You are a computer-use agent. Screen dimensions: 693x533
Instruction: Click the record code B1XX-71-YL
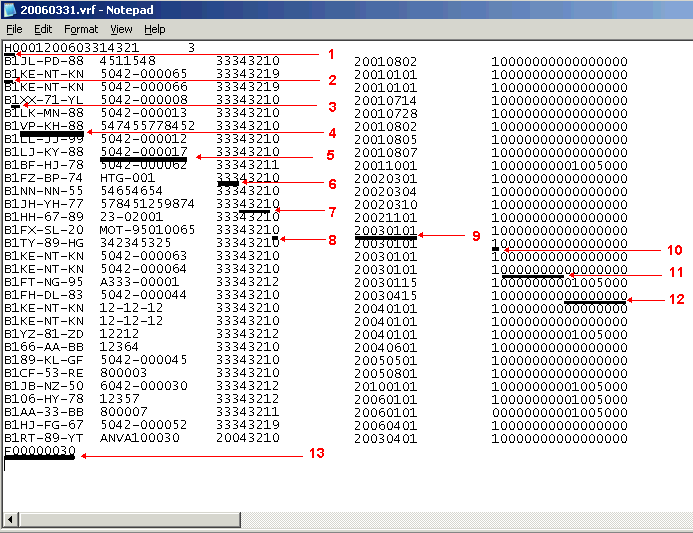pos(44,100)
